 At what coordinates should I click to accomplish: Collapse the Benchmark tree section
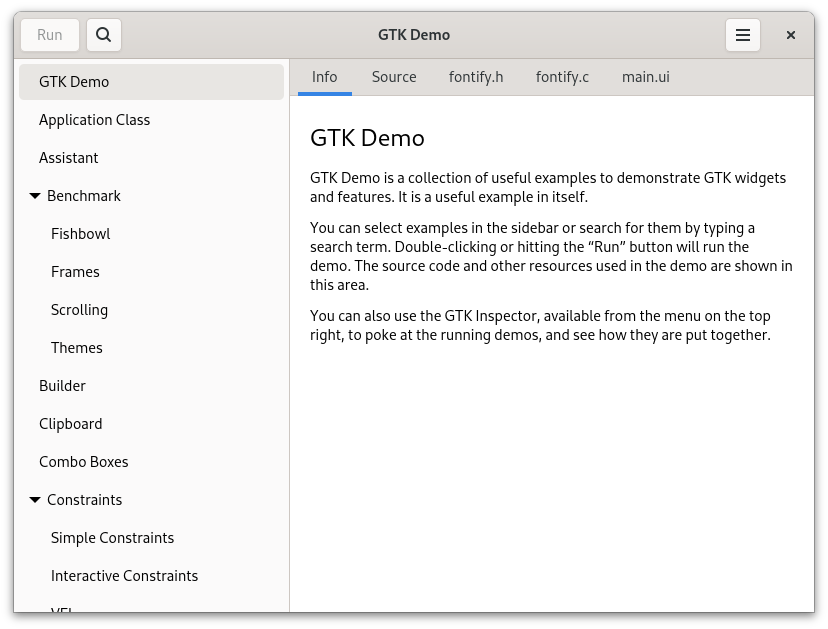35,196
